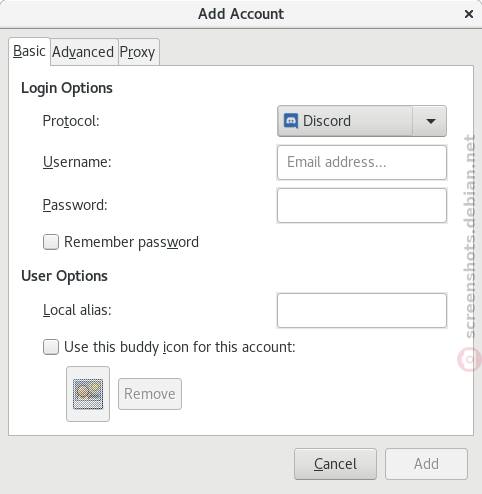Click the pink Debian swirl watermark logo
The image size is (482, 494).
pos(470,359)
